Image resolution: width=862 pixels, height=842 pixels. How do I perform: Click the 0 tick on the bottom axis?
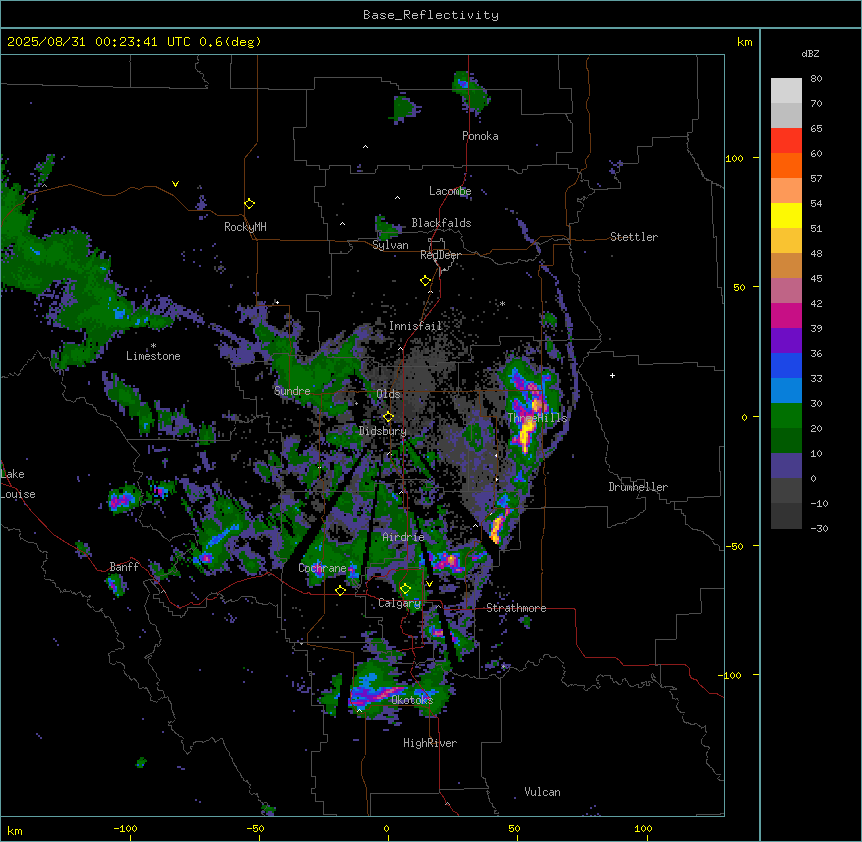tap(386, 828)
